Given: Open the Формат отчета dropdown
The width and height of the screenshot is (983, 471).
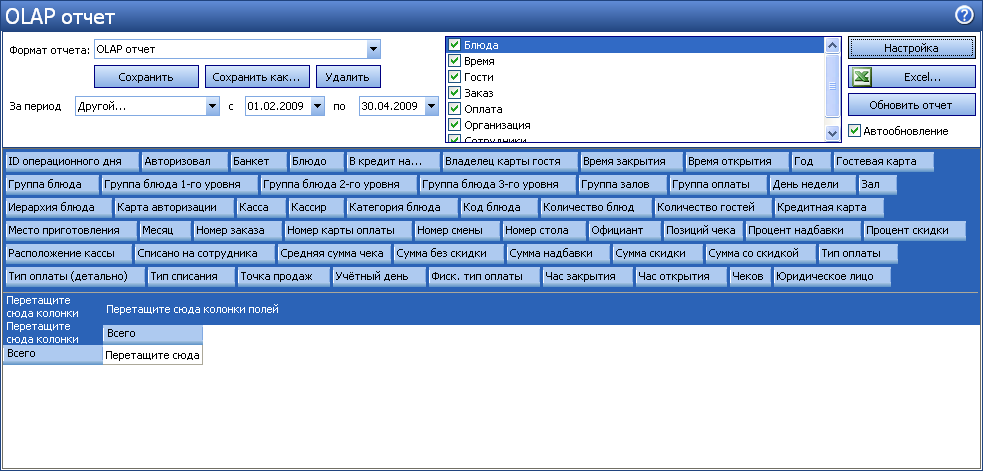Looking at the screenshot, I should [x=373, y=49].
